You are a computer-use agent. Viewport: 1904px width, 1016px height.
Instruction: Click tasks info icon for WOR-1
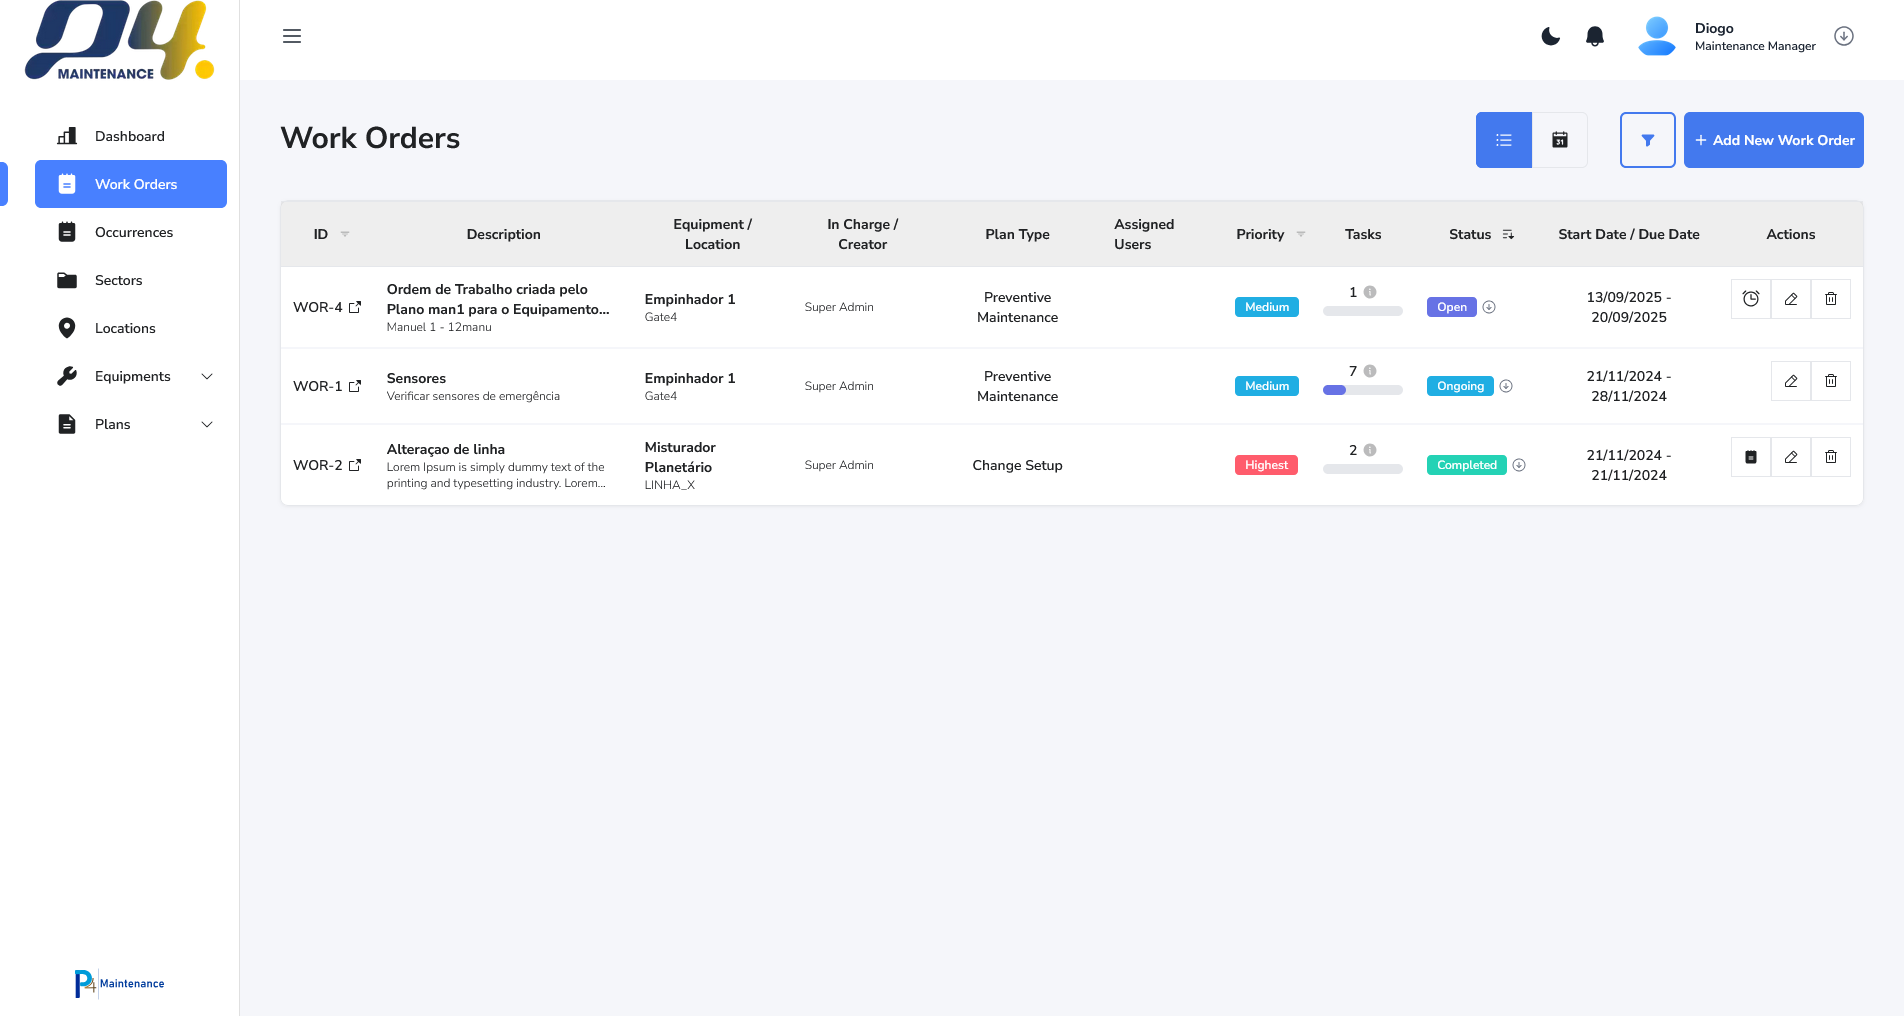point(1370,371)
